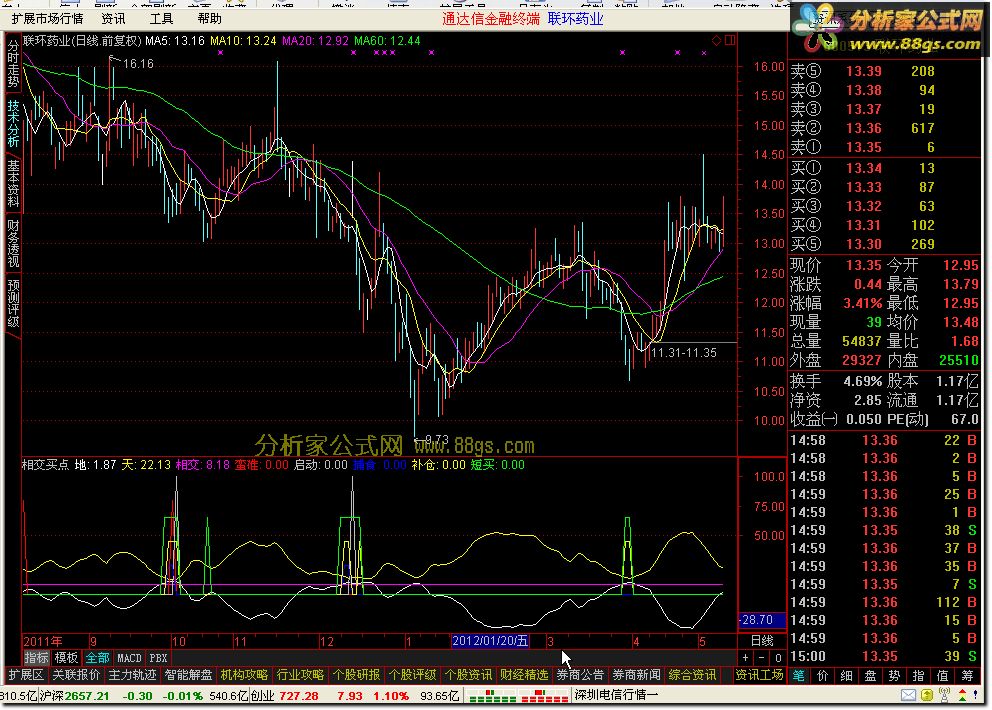This screenshot has height=710, width=992.
Task: Click the MA5: 13.16 legend label
Action: click(x=175, y=41)
